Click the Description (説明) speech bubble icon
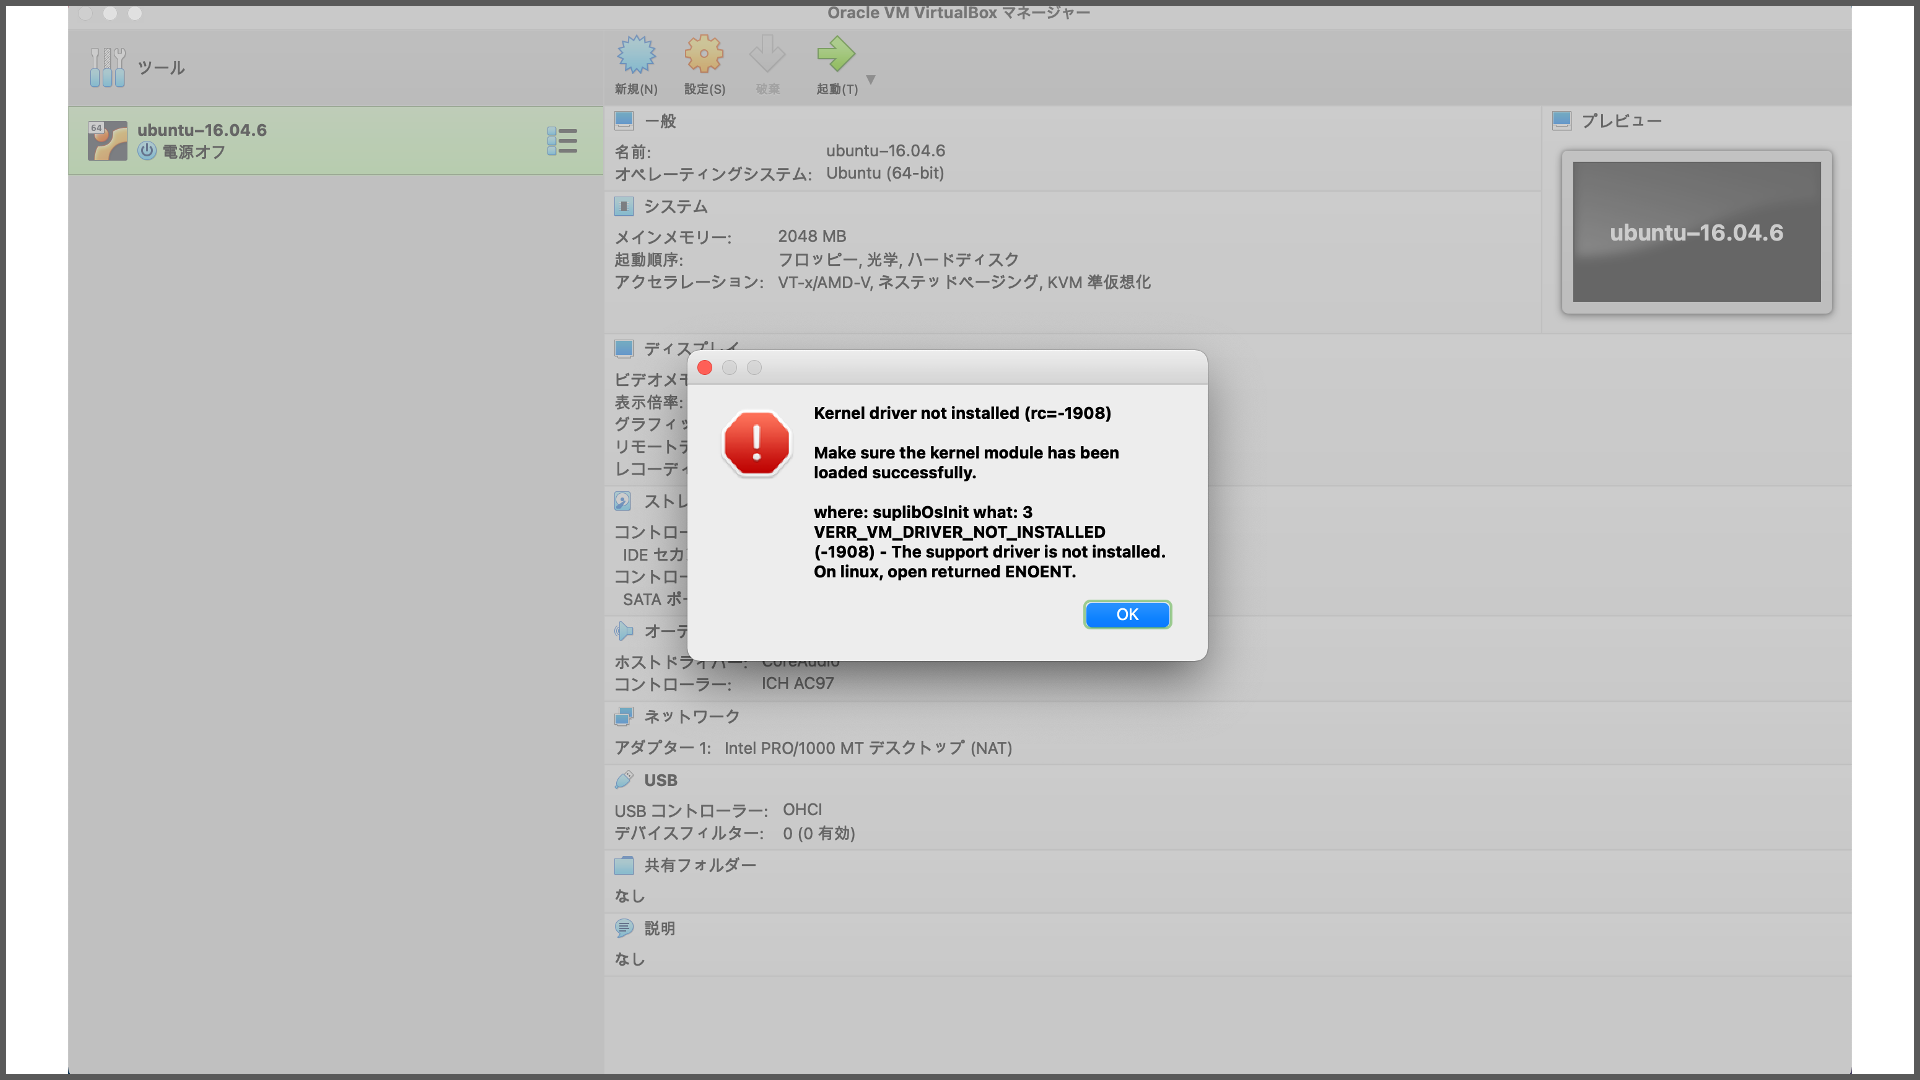1920x1080 pixels. pyautogui.click(x=624, y=928)
